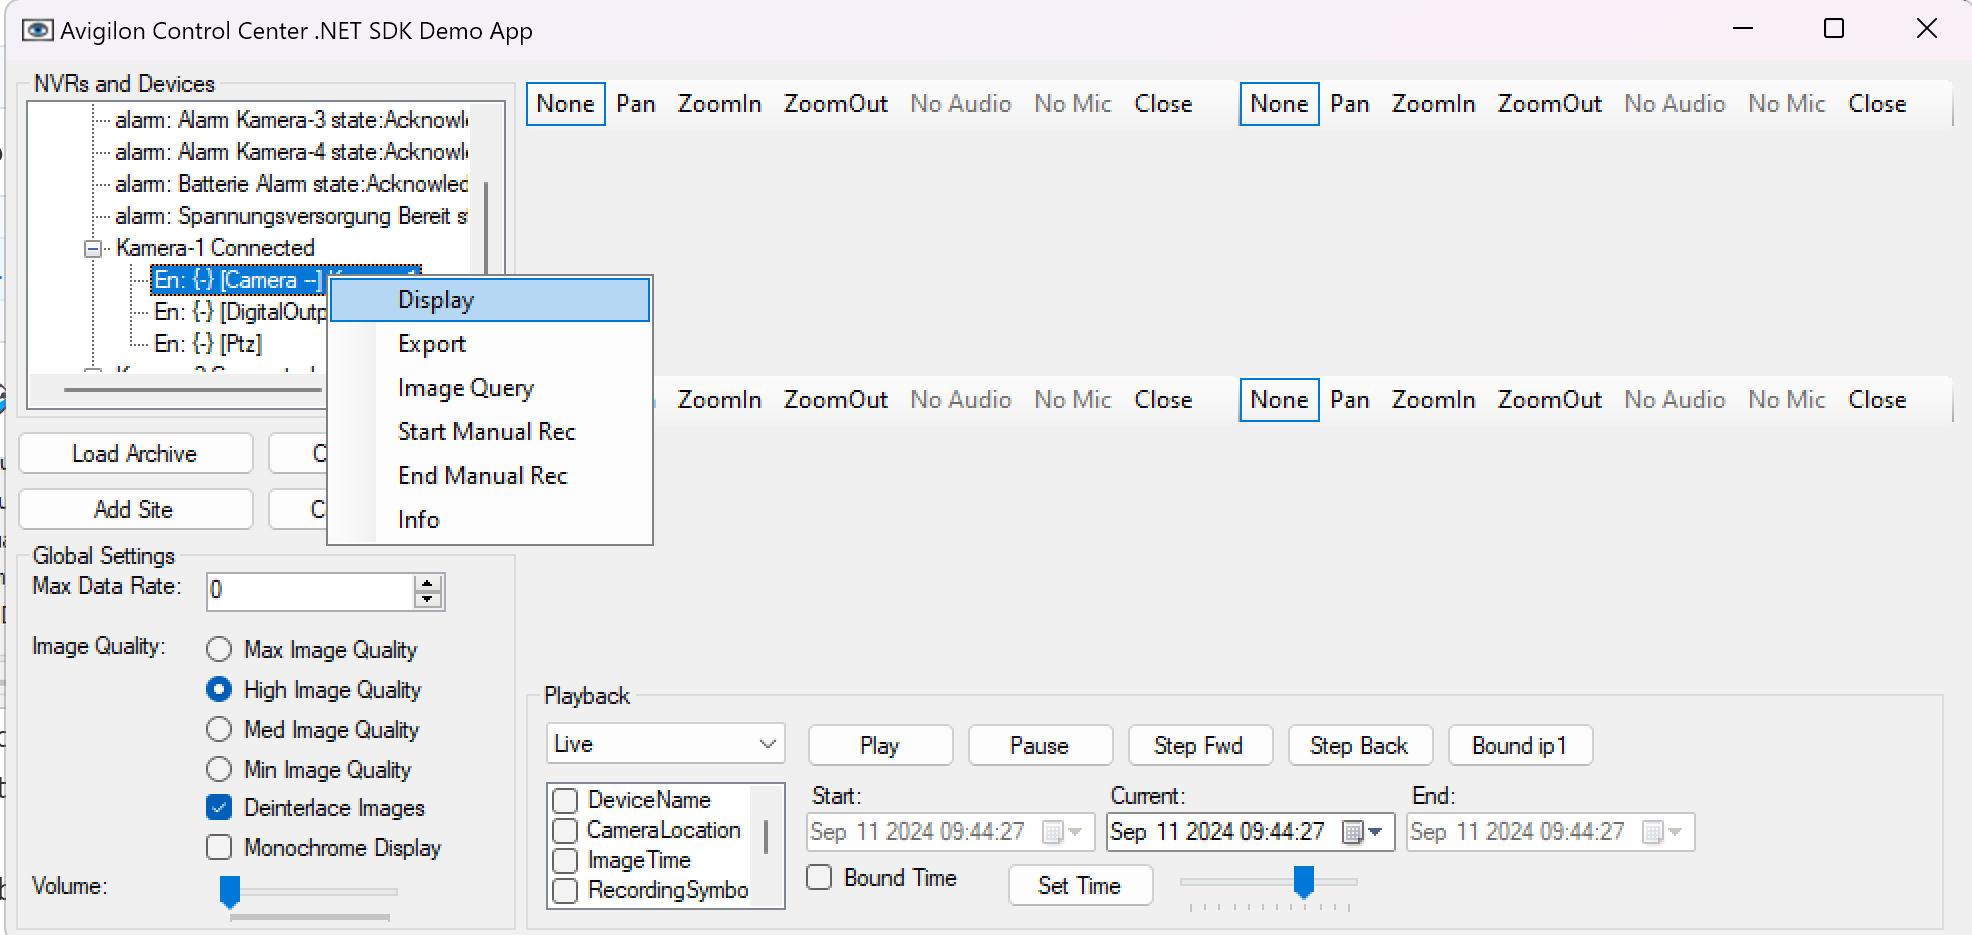Viewport: 1972px width, 935px height.
Task: Click None in lower-right video pane toolbar
Action: (1279, 400)
